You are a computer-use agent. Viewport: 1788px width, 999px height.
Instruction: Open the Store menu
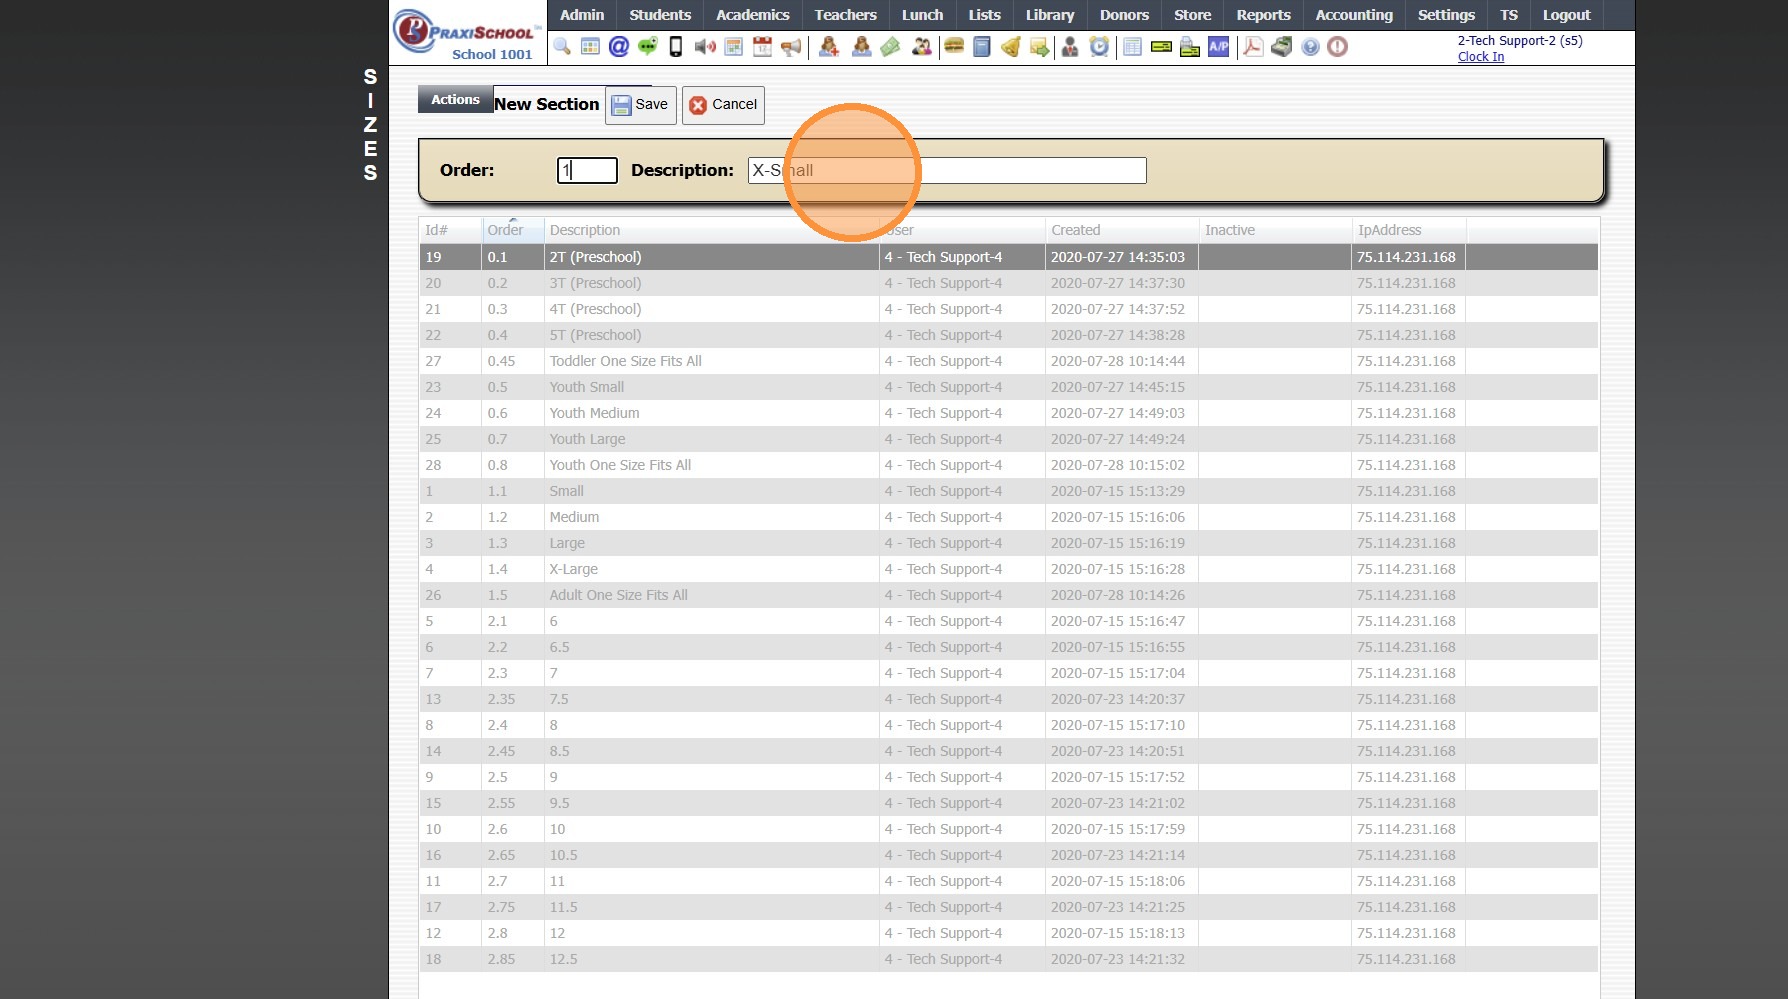pos(1192,15)
